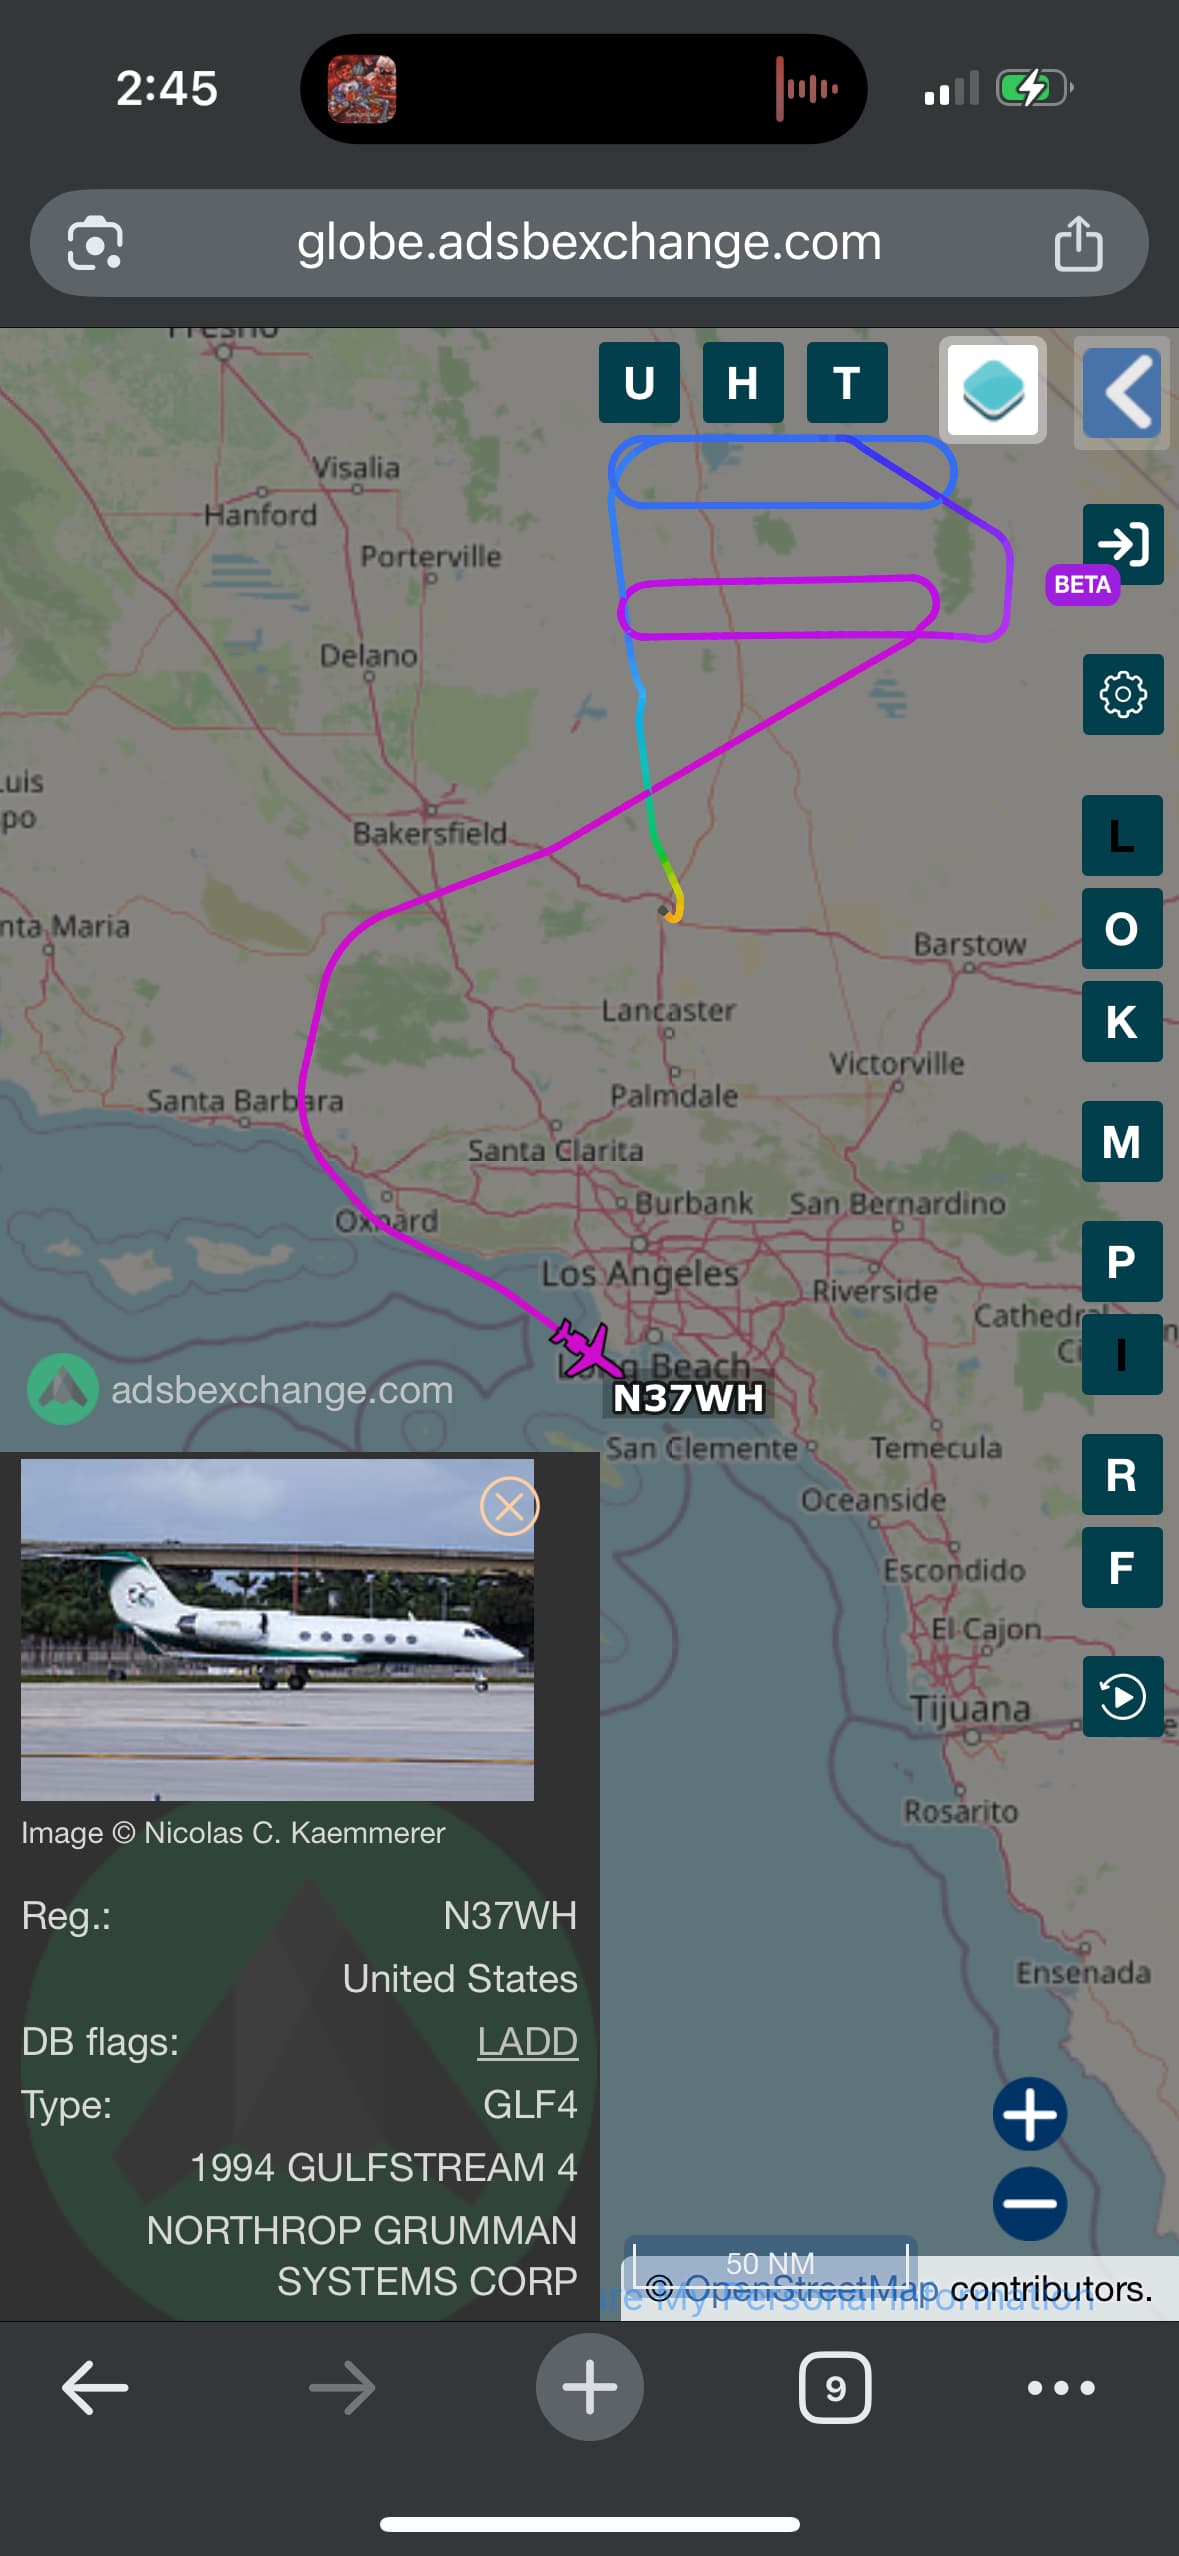Tap the Safari share icon
This screenshot has width=1179, height=2556.
(x=1078, y=243)
